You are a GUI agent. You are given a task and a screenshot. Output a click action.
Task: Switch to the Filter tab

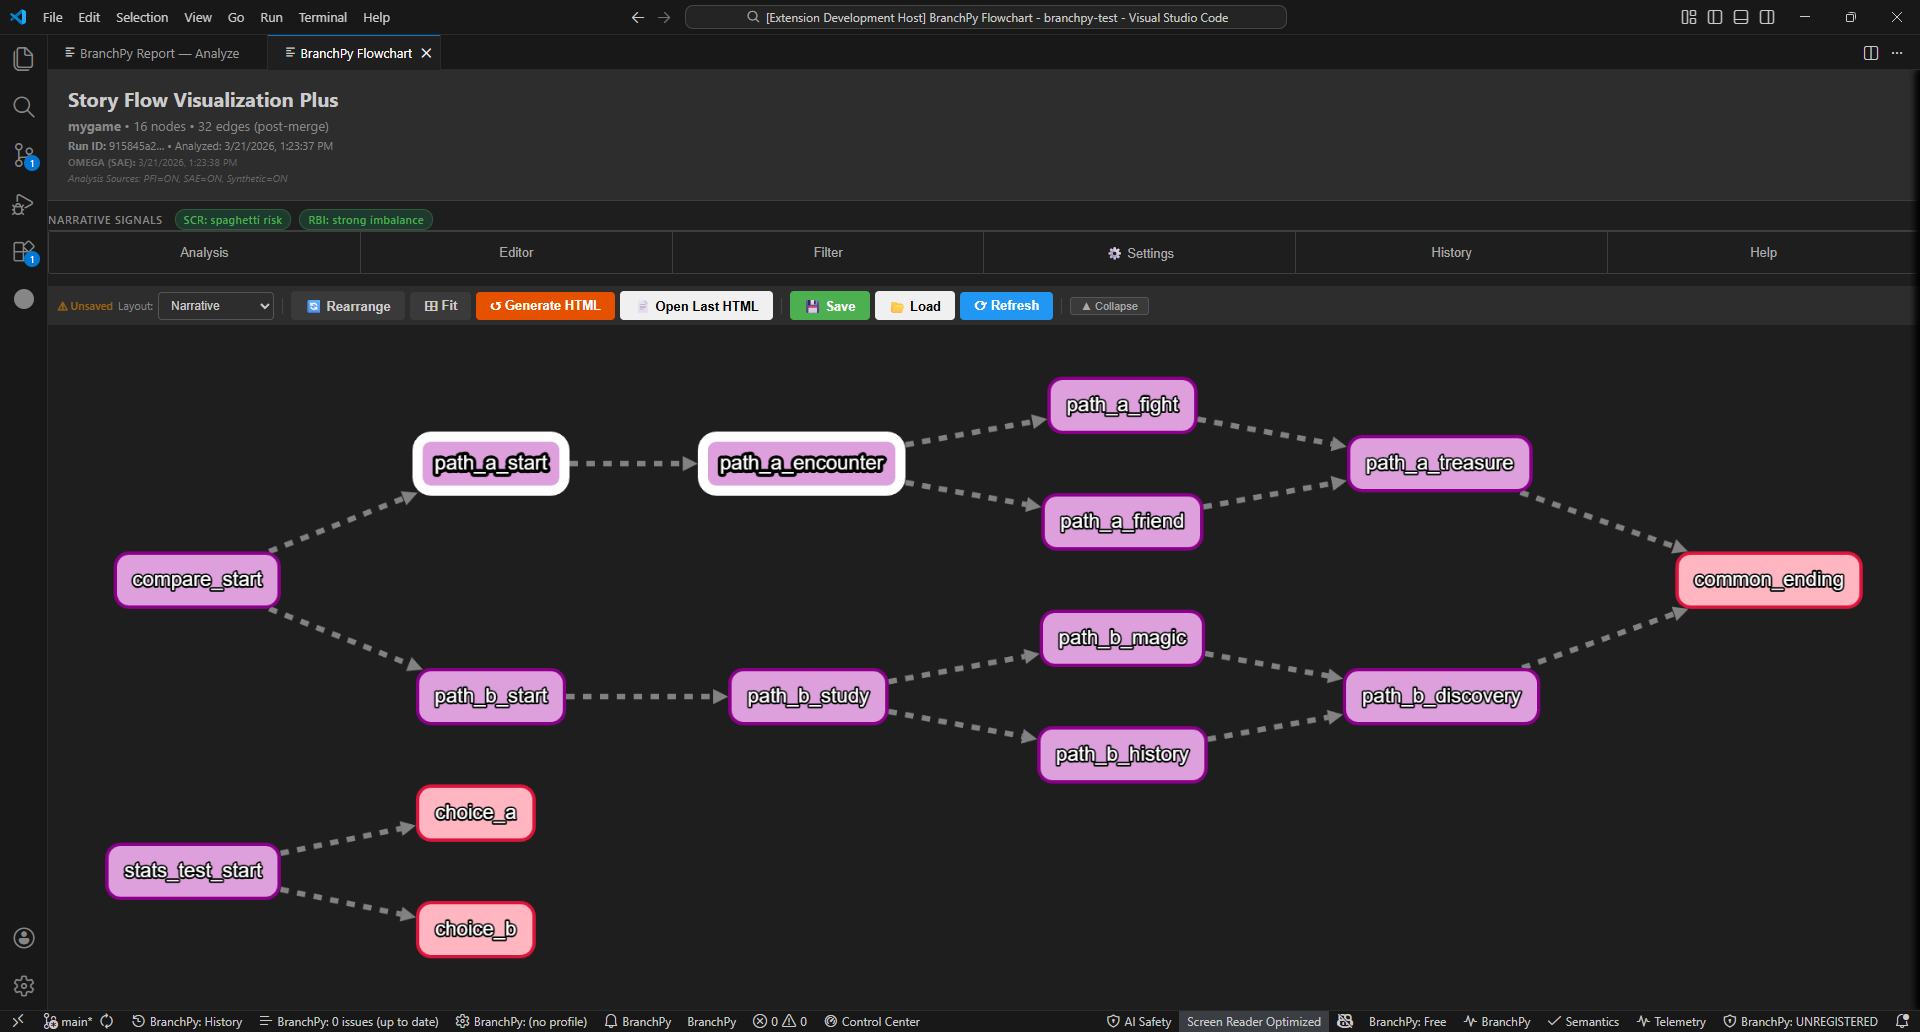click(828, 253)
